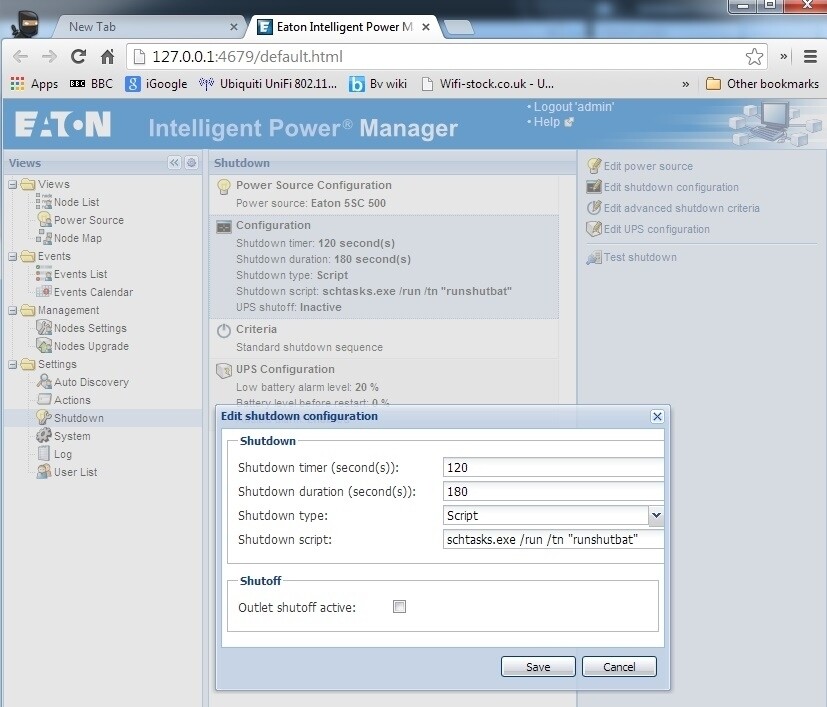This screenshot has height=707, width=827.
Task: Click the Test shutdown icon
Action: pyautogui.click(x=595, y=257)
